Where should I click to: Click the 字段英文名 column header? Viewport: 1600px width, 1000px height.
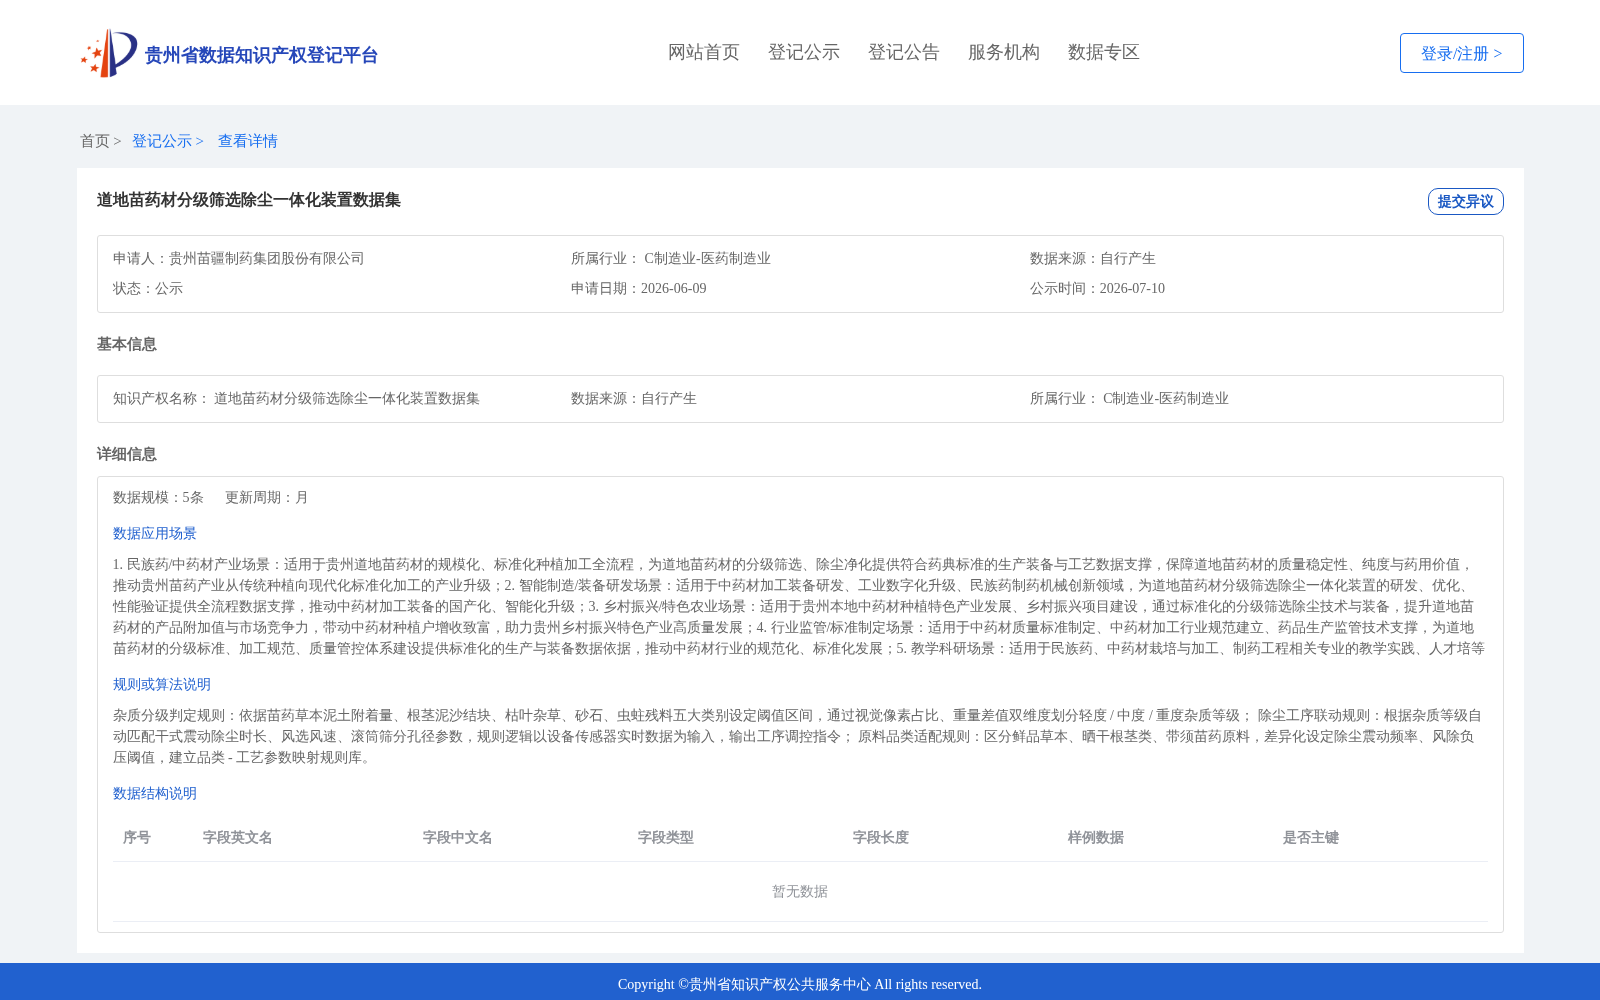point(238,837)
